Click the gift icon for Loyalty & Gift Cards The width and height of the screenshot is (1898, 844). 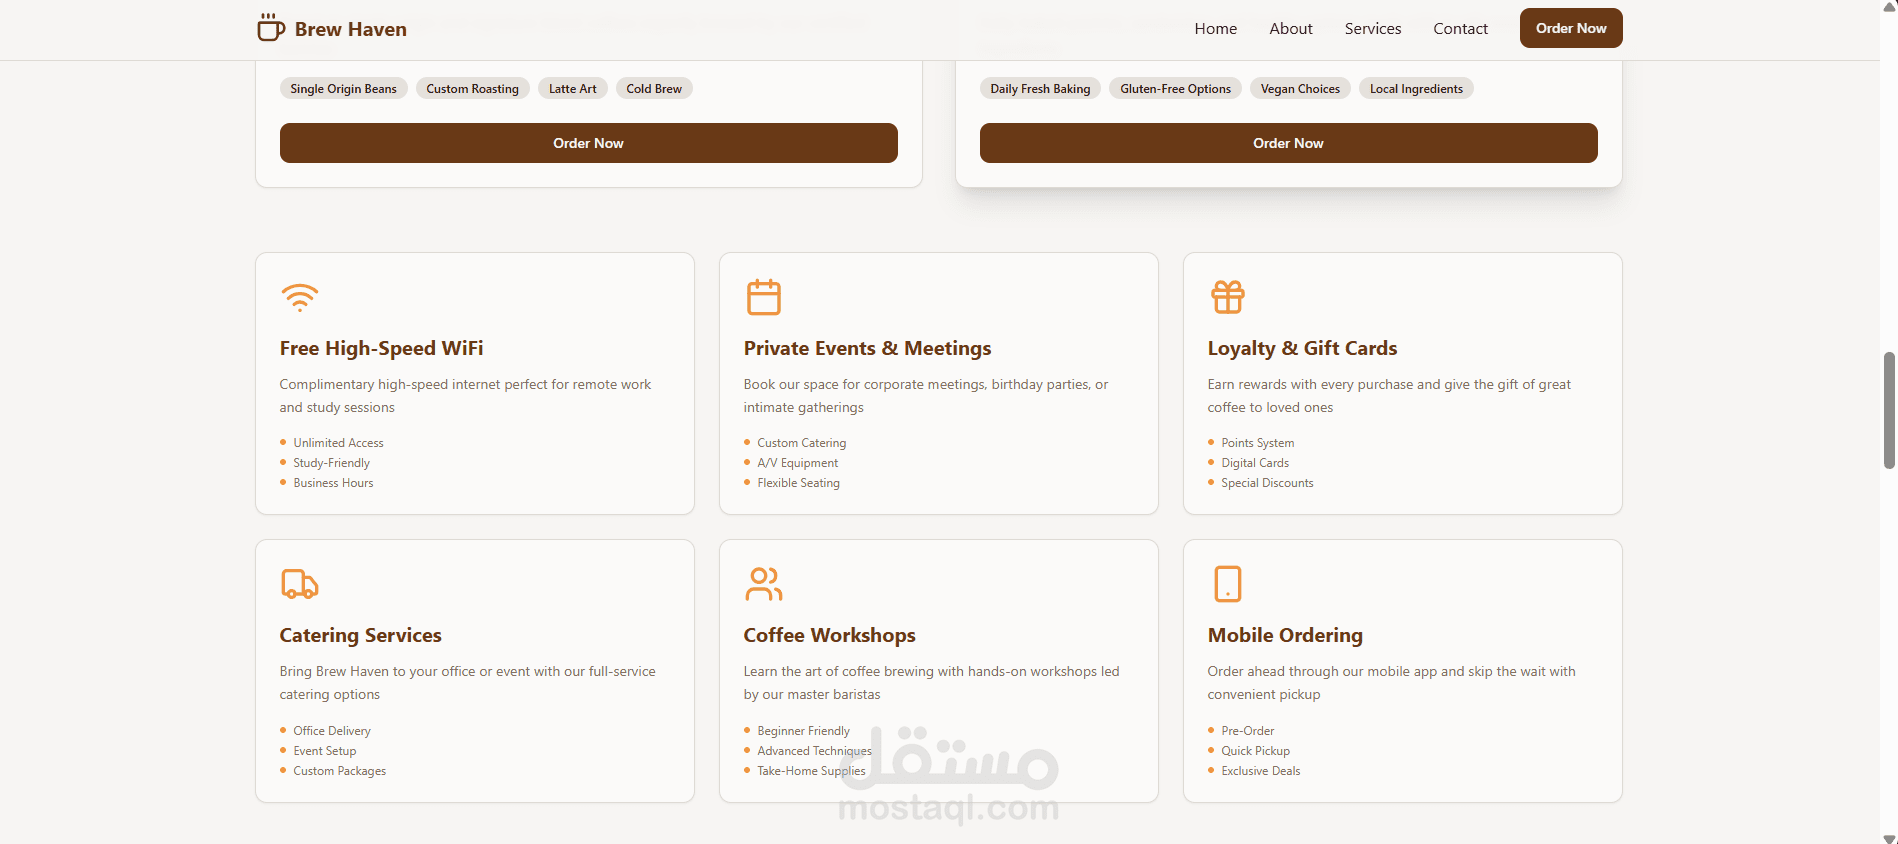tap(1227, 297)
